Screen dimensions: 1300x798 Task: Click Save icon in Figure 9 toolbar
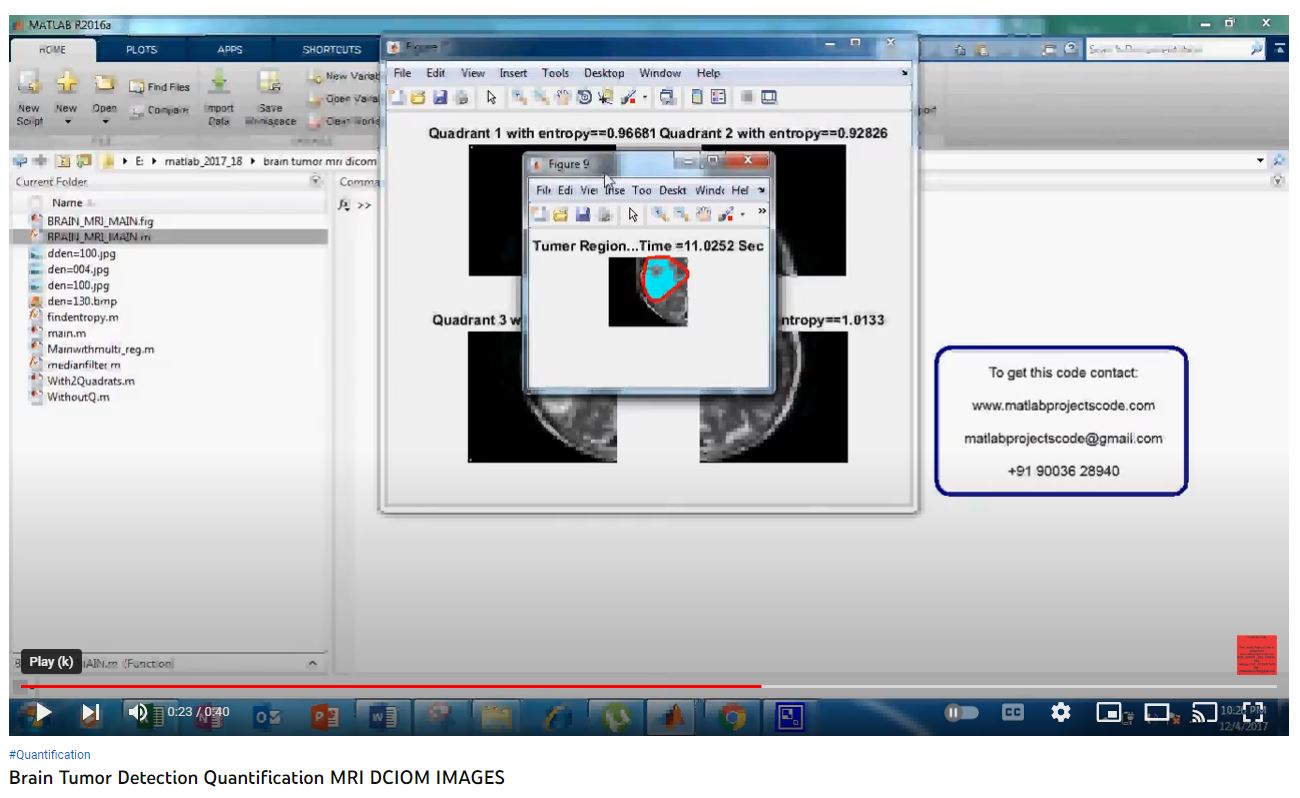click(582, 214)
